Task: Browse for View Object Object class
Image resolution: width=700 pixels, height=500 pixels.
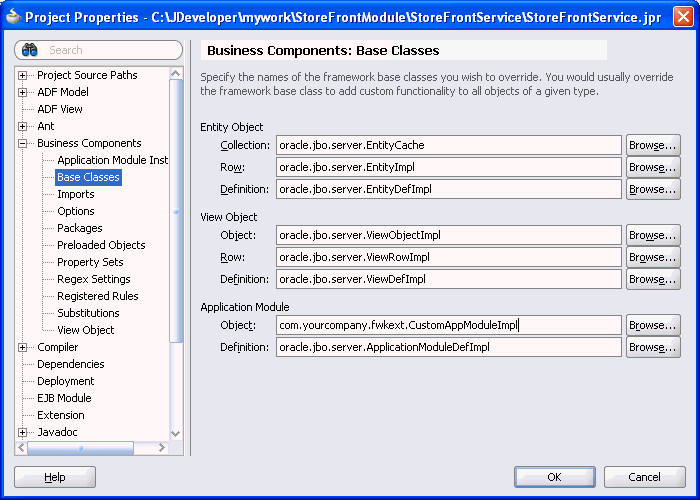Action: click(x=653, y=235)
